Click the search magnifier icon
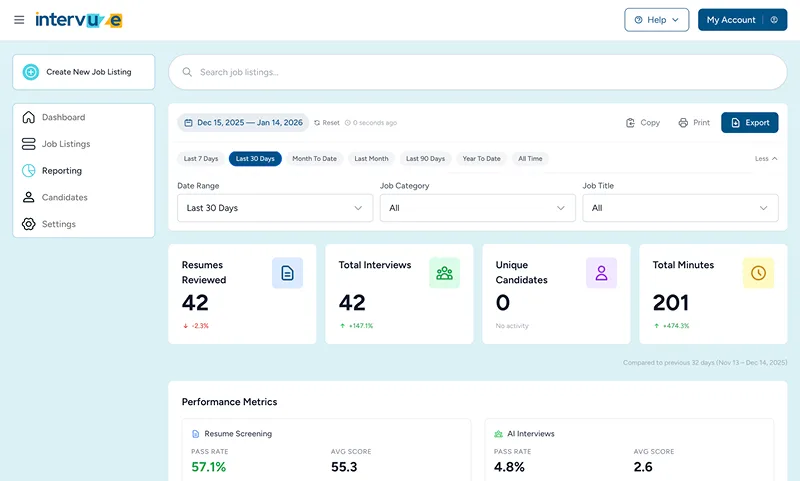 (x=186, y=72)
